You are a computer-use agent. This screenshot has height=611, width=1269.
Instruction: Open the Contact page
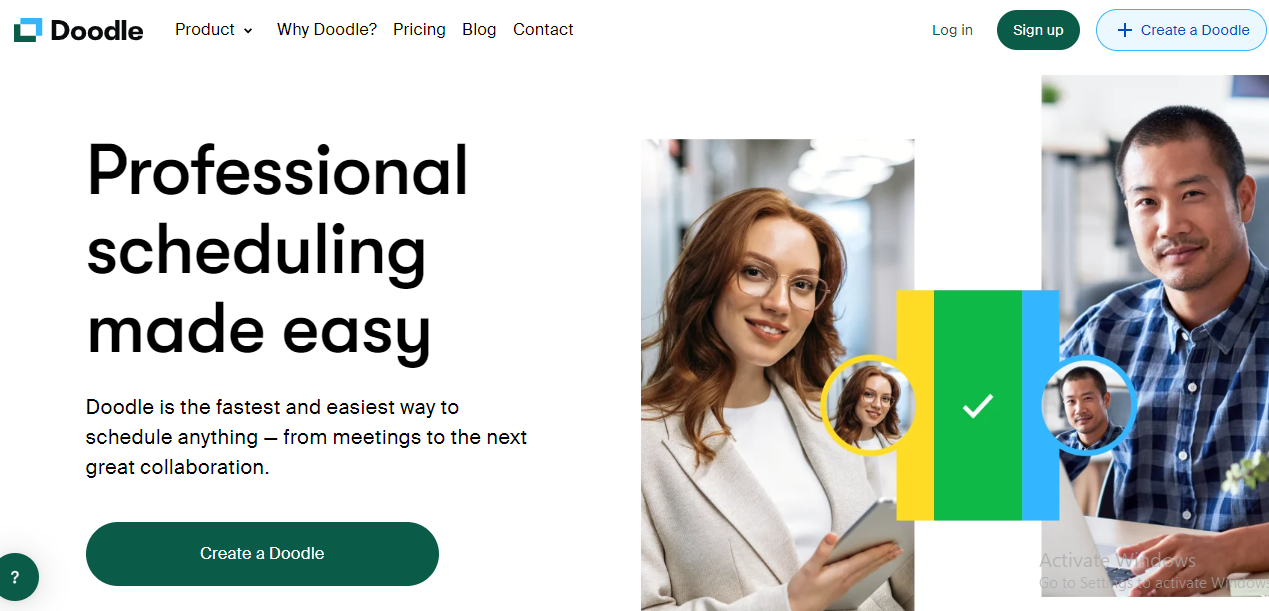point(543,30)
